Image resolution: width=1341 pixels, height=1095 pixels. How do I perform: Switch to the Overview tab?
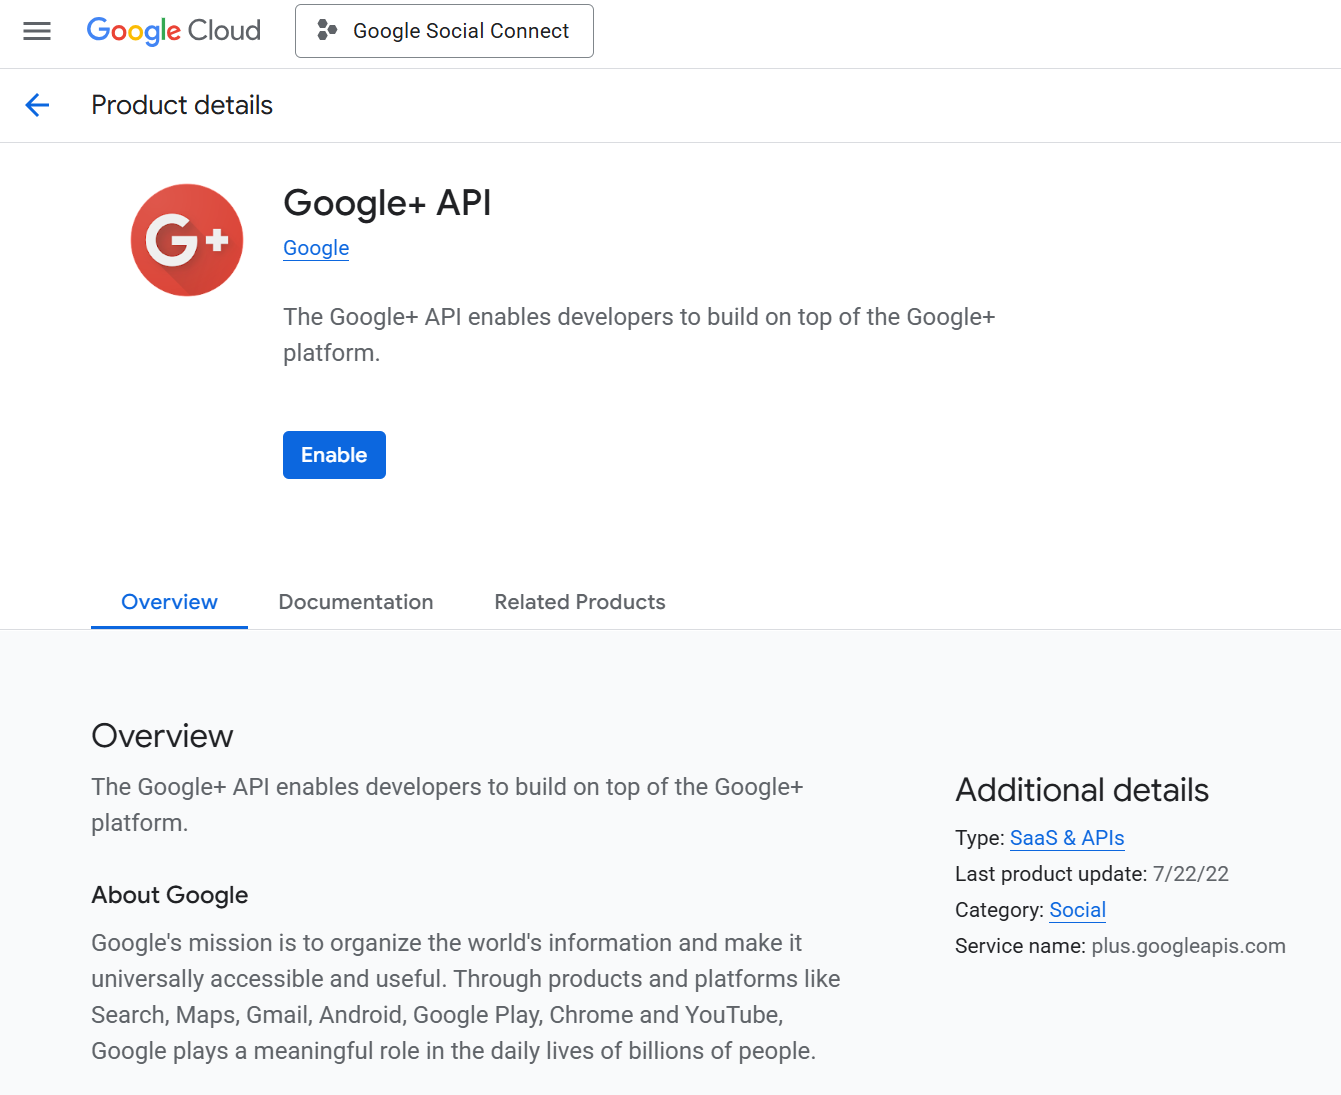[x=169, y=602]
